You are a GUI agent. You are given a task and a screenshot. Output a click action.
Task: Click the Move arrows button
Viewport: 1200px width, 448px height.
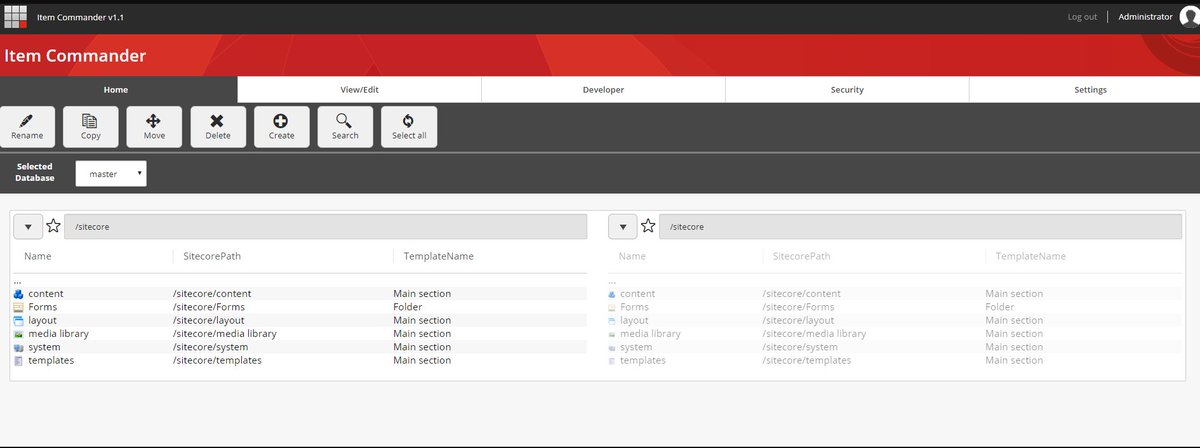[154, 127]
